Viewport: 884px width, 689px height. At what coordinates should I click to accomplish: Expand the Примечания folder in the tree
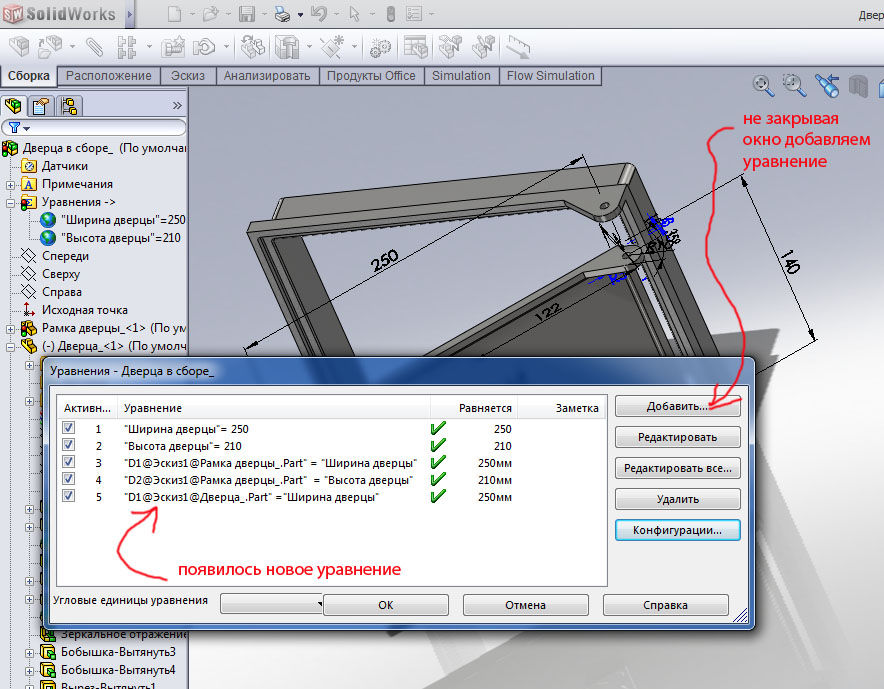coord(10,184)
